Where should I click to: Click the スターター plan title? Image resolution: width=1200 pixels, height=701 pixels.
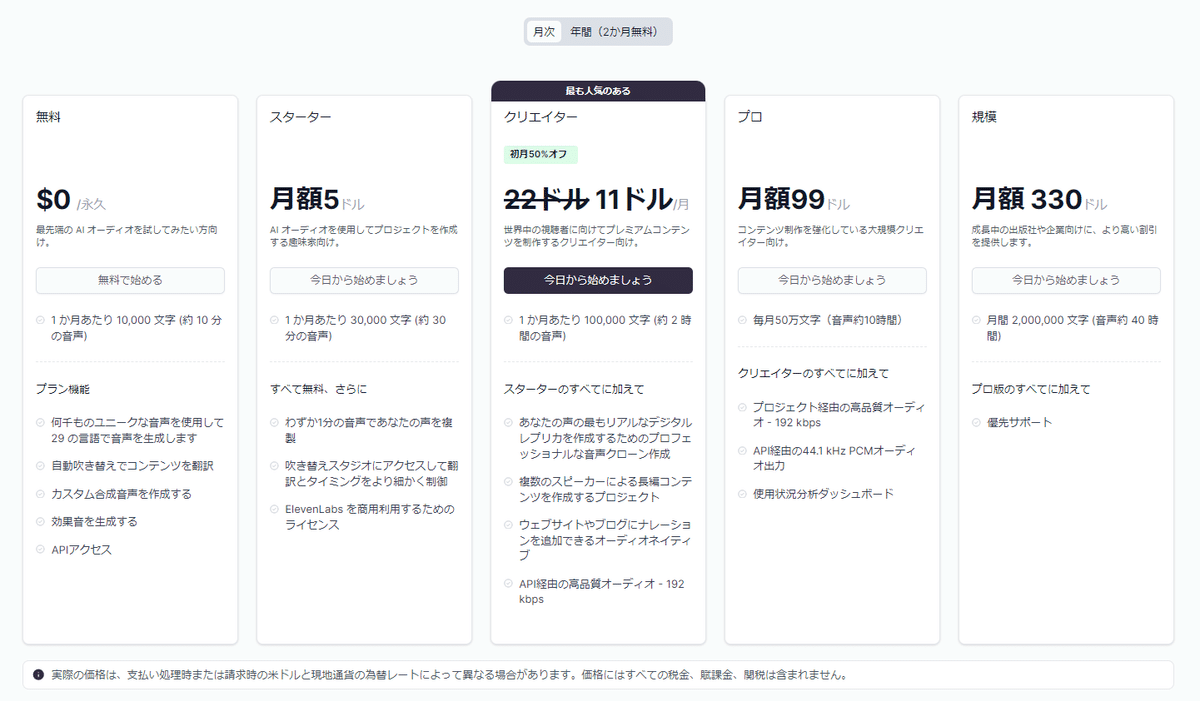tap(301, 117)
